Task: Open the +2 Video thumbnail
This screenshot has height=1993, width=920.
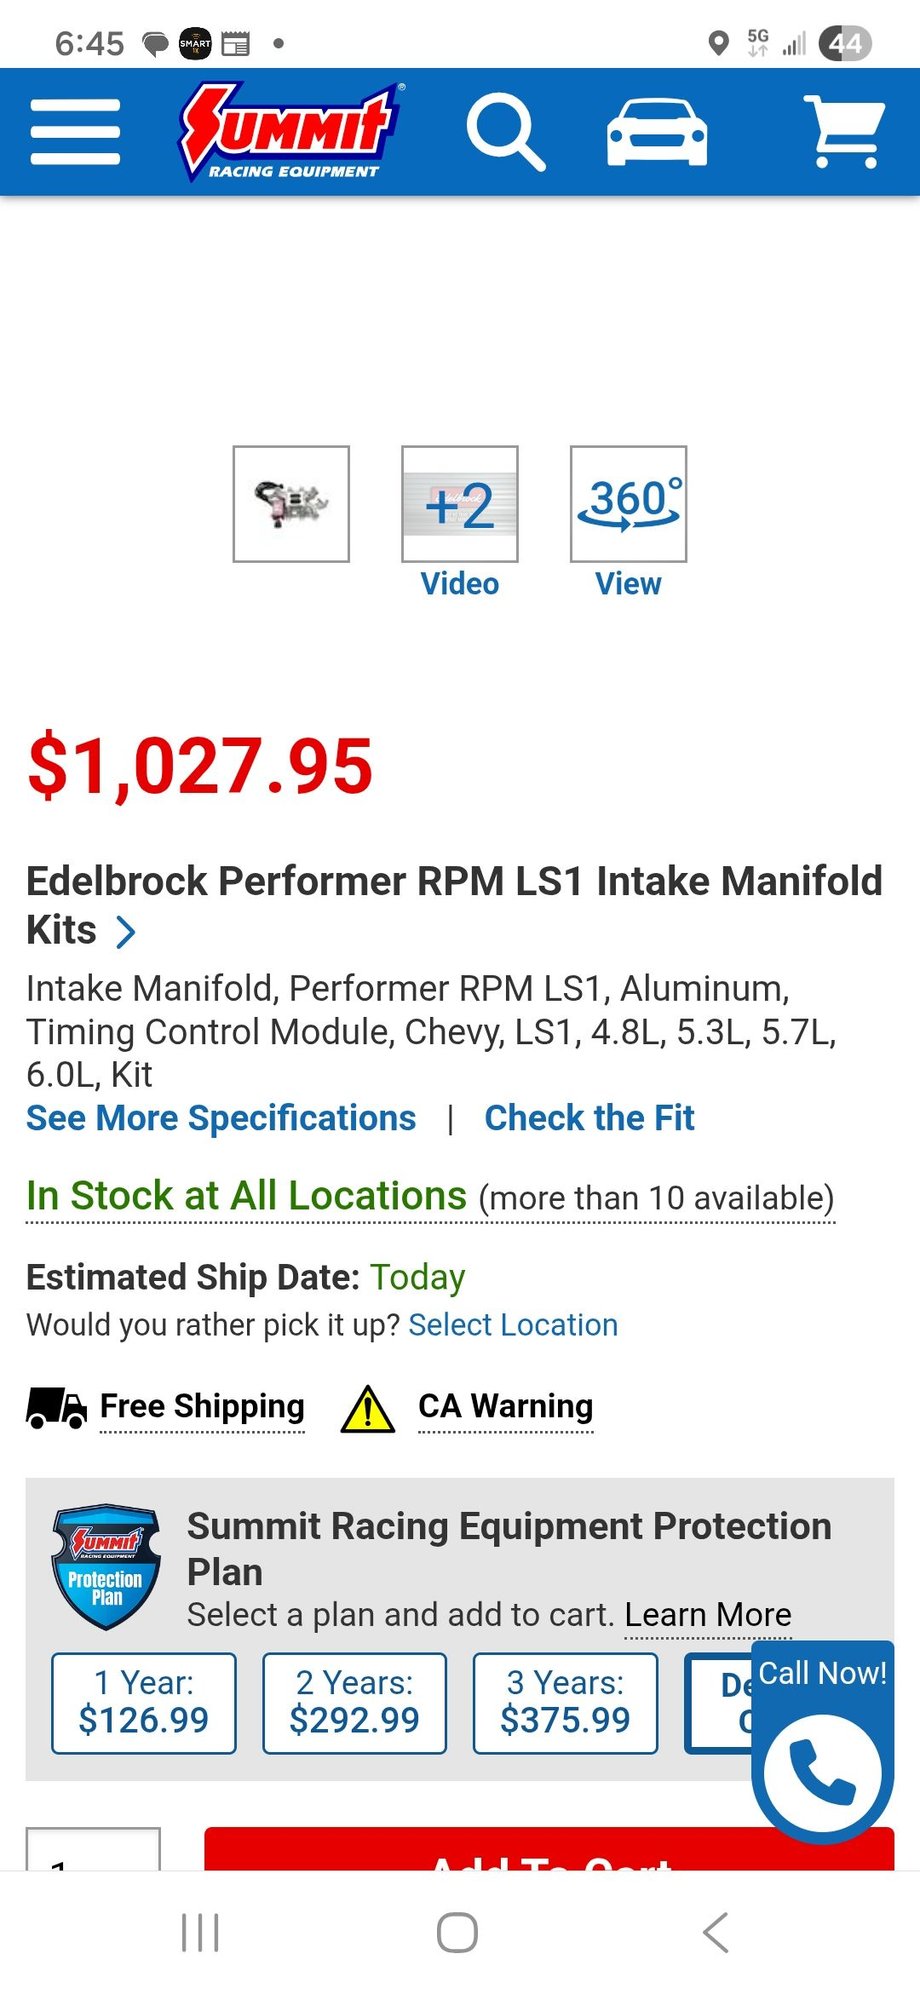Action: coord(460,504)
